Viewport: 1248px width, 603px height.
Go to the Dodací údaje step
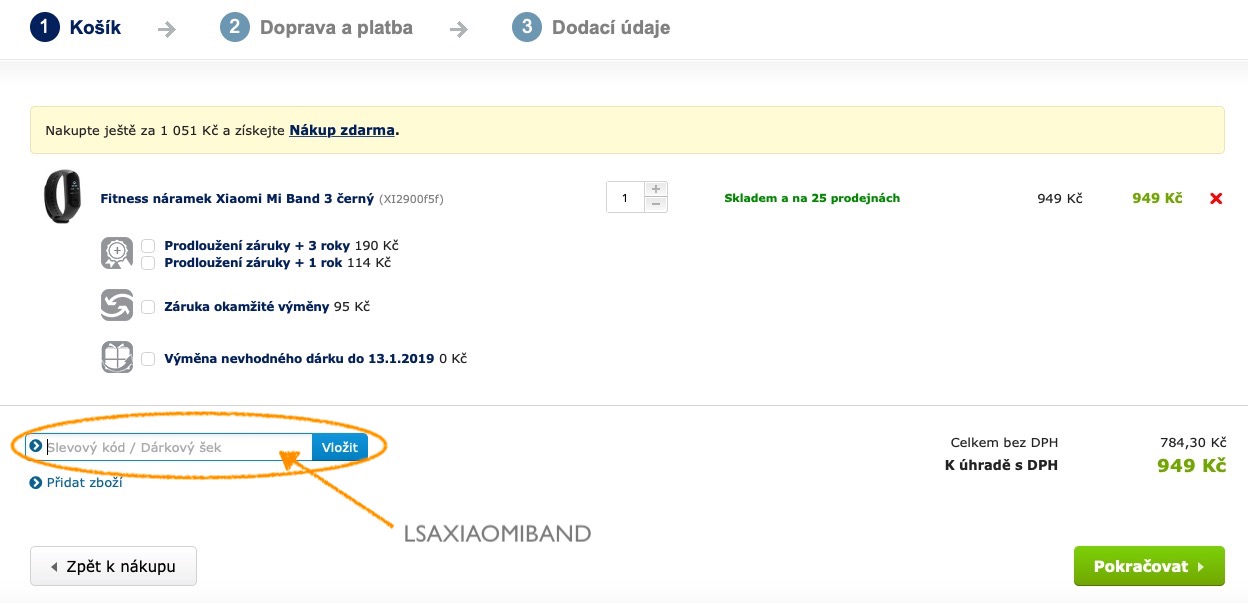tap(610, 28)
